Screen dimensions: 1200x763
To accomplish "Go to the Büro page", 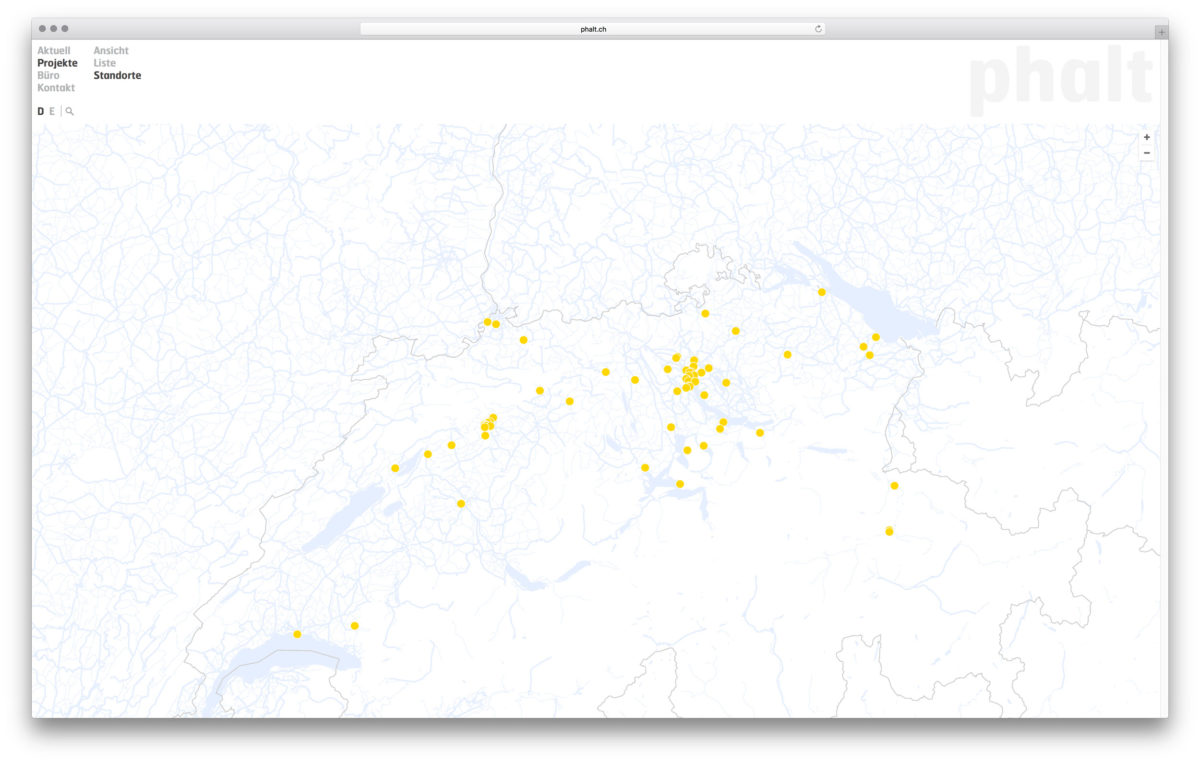I will tap(48, 76).
